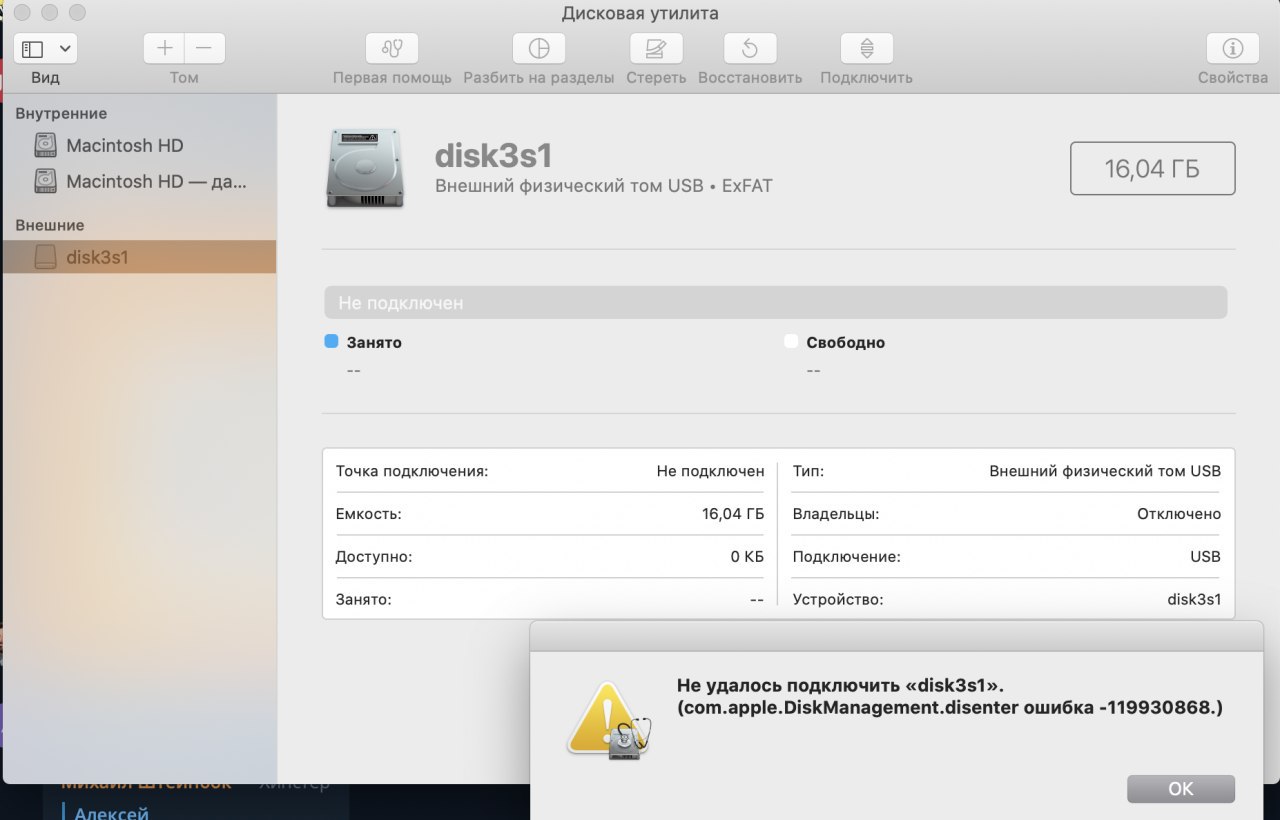
Task: Click the Внешний физический том USB • ExFAT subtitle
Action: click(604, 186)
